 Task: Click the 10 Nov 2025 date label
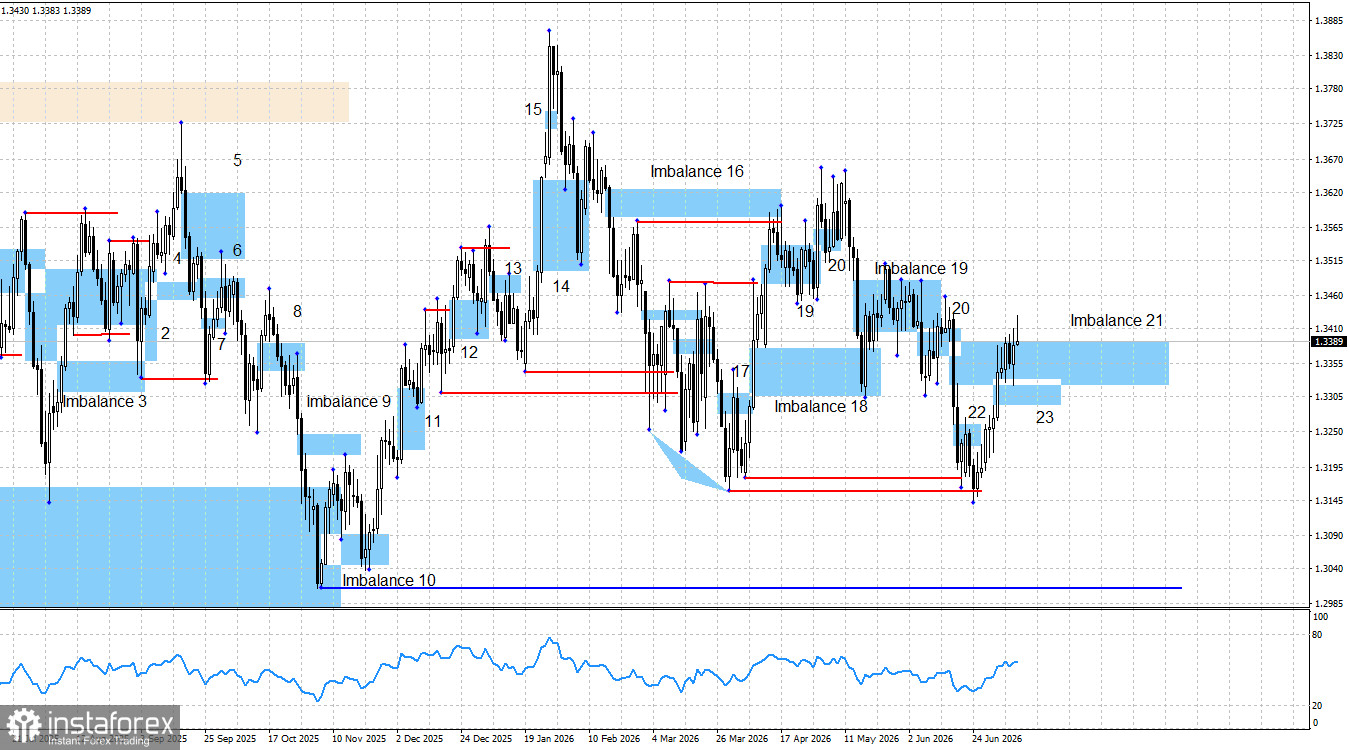click(x=358, y=739)
